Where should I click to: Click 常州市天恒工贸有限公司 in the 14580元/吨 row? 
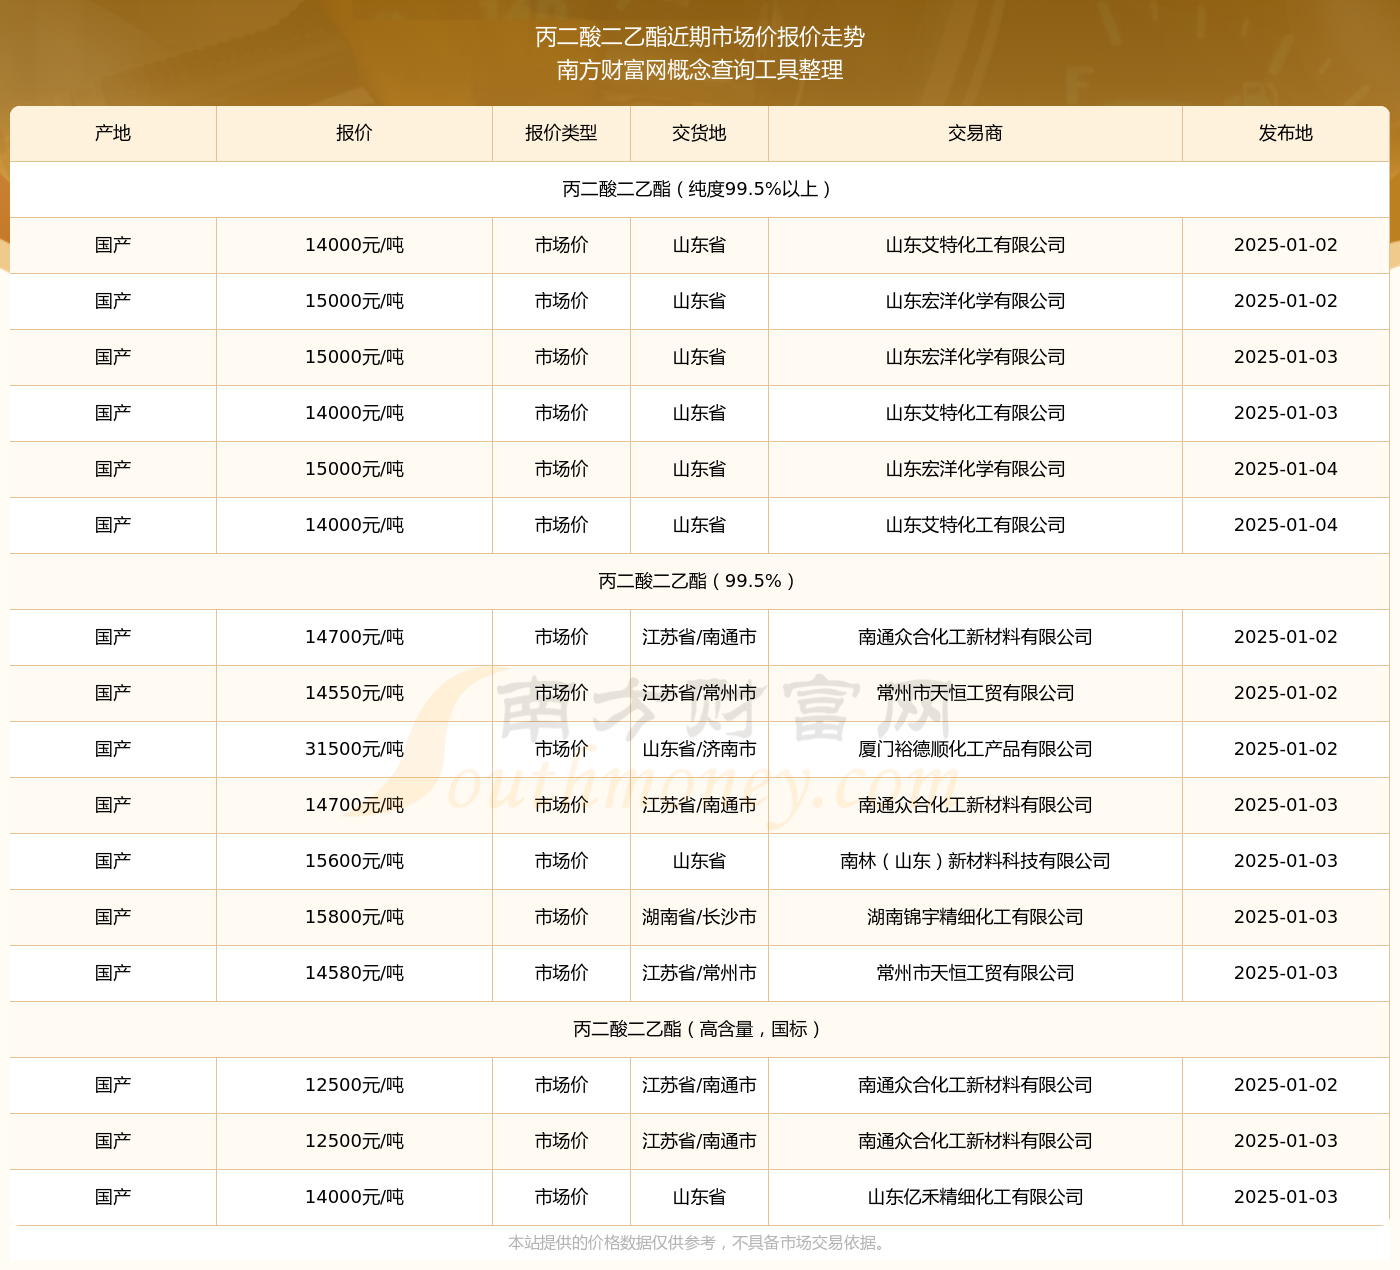975,973
